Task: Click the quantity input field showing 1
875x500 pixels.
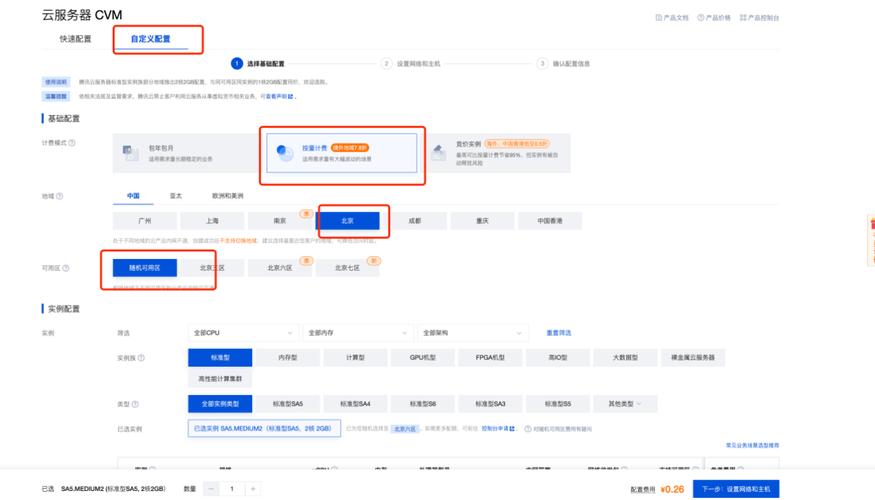Action: coord(232,489)
